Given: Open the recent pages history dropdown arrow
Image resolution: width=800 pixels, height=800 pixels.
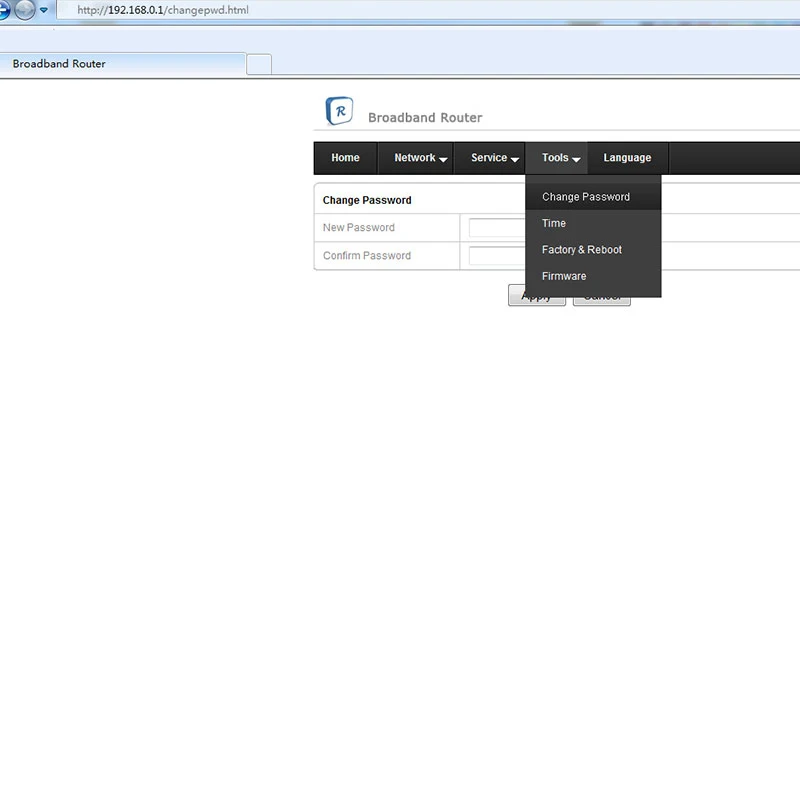Looking at the screenshot, I should [44, 10].
